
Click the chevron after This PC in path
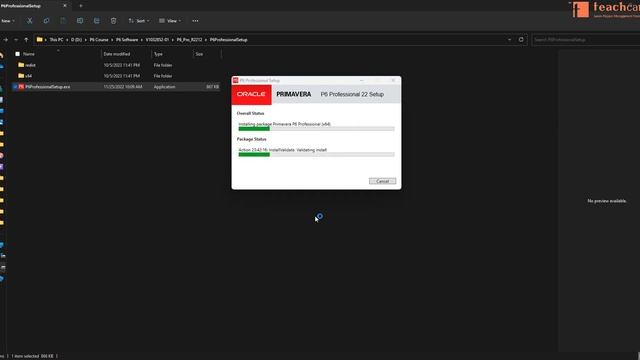tap(67, 40)
